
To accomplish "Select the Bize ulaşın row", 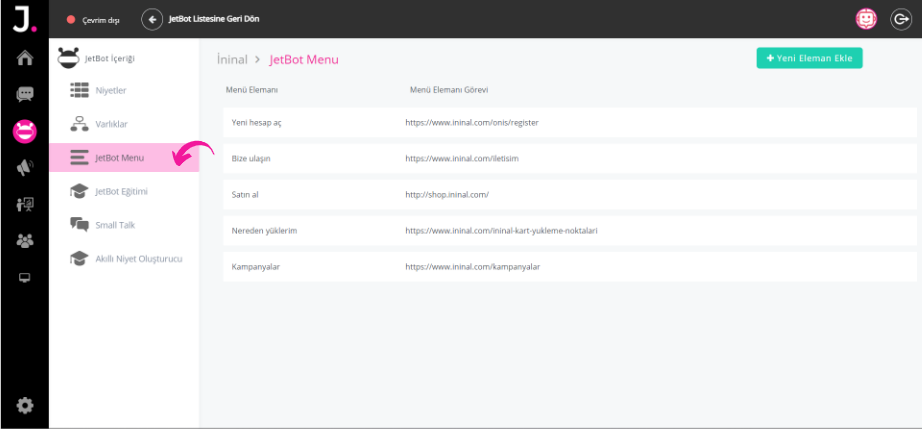I will click(570, 159).
